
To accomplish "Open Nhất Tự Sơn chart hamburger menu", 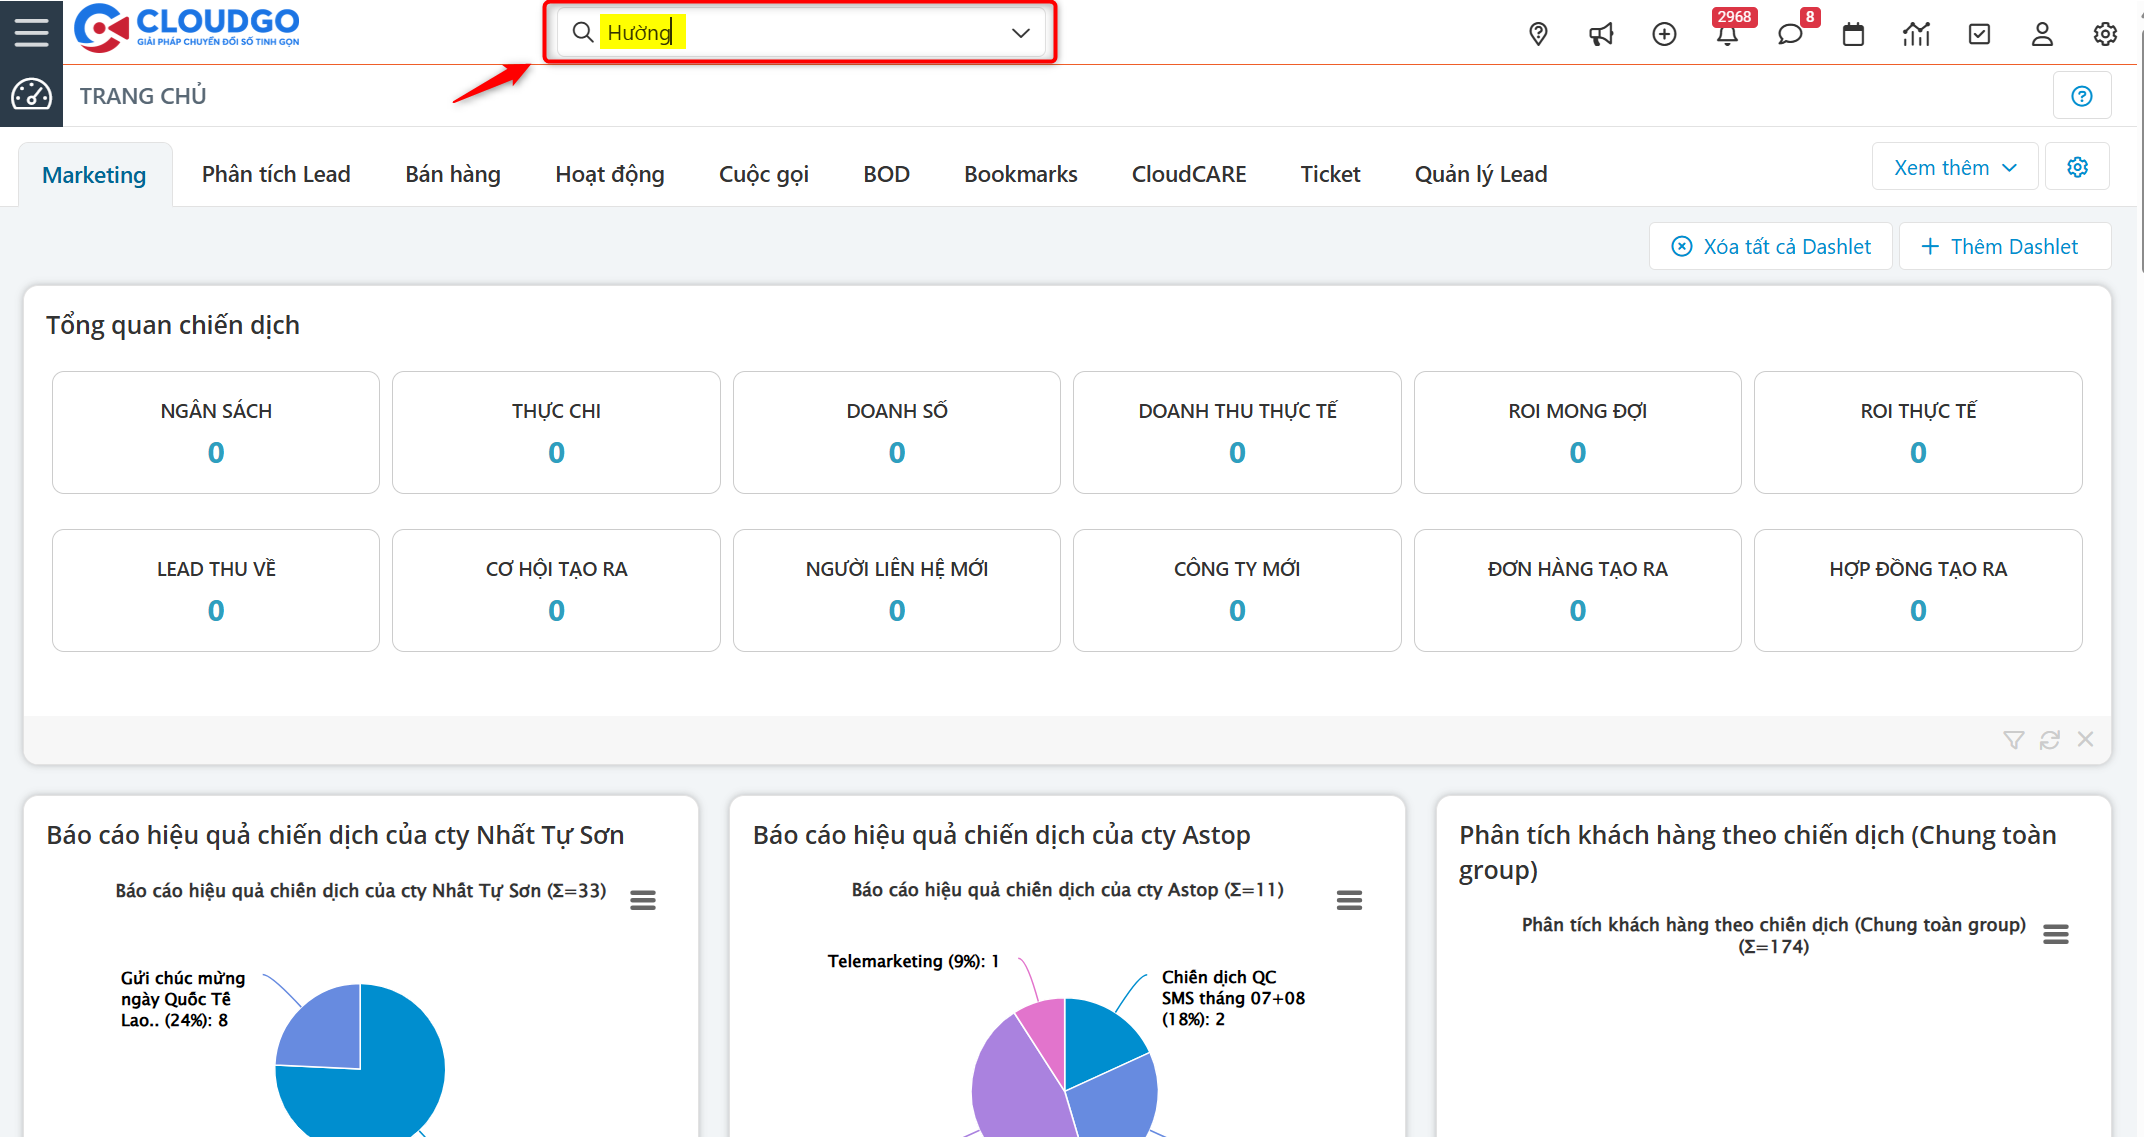I will click(643, 900).
